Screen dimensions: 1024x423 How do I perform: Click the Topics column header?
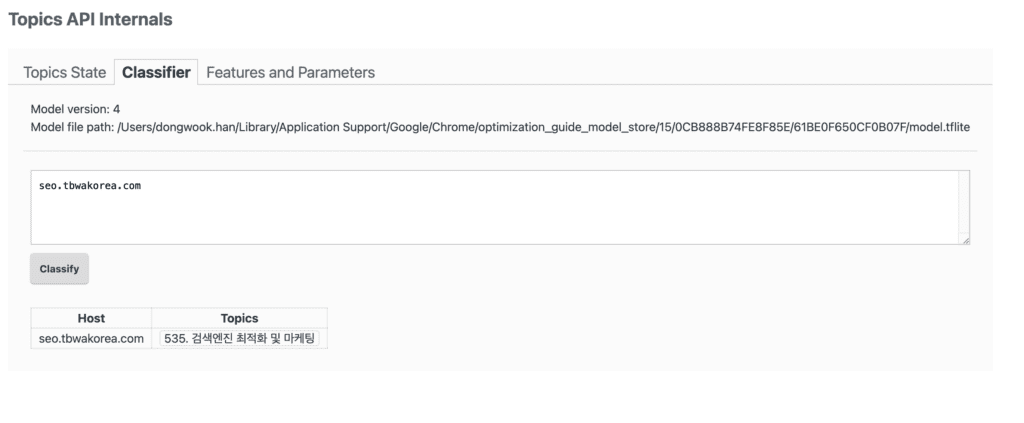point(239,318)
